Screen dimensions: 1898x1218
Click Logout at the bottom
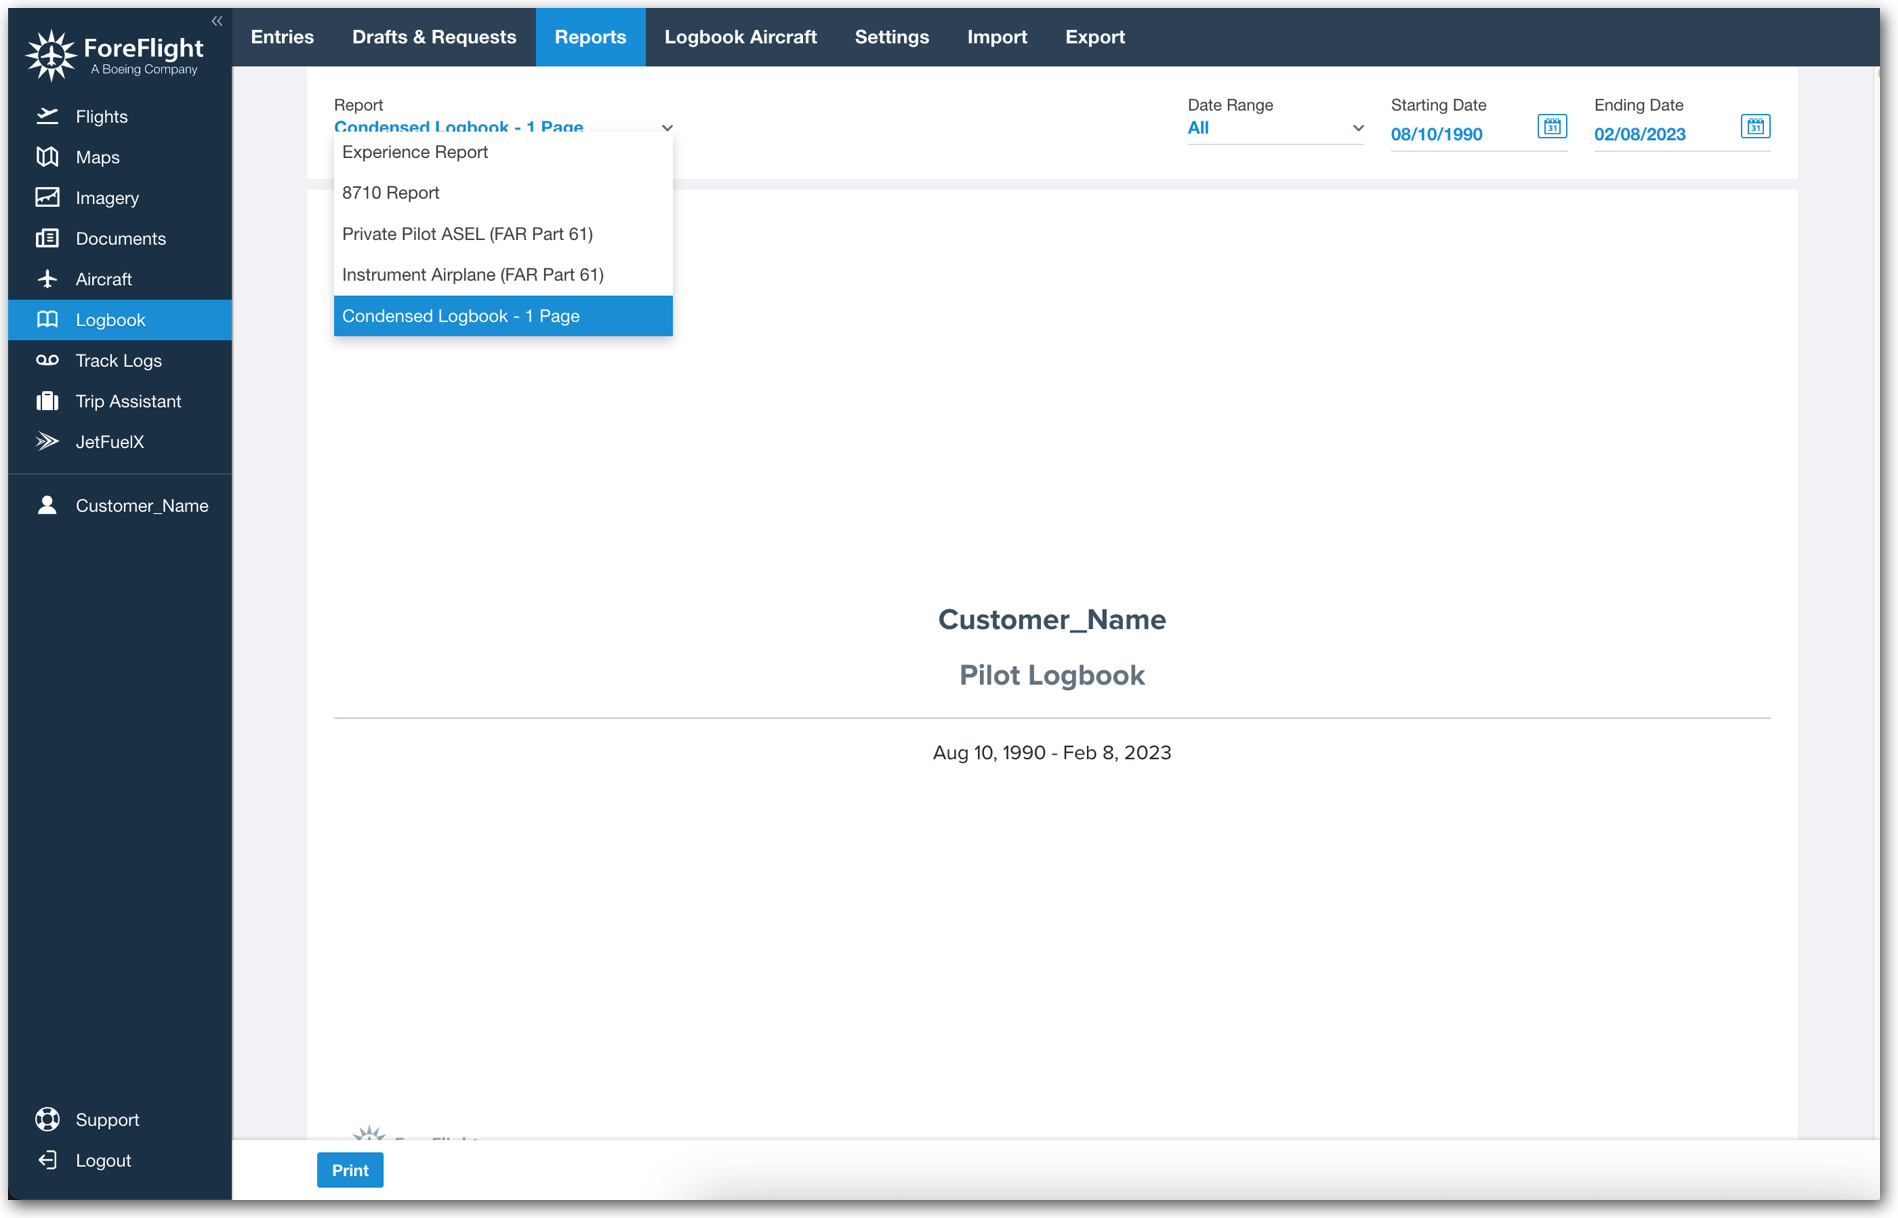pos(103,1160)
